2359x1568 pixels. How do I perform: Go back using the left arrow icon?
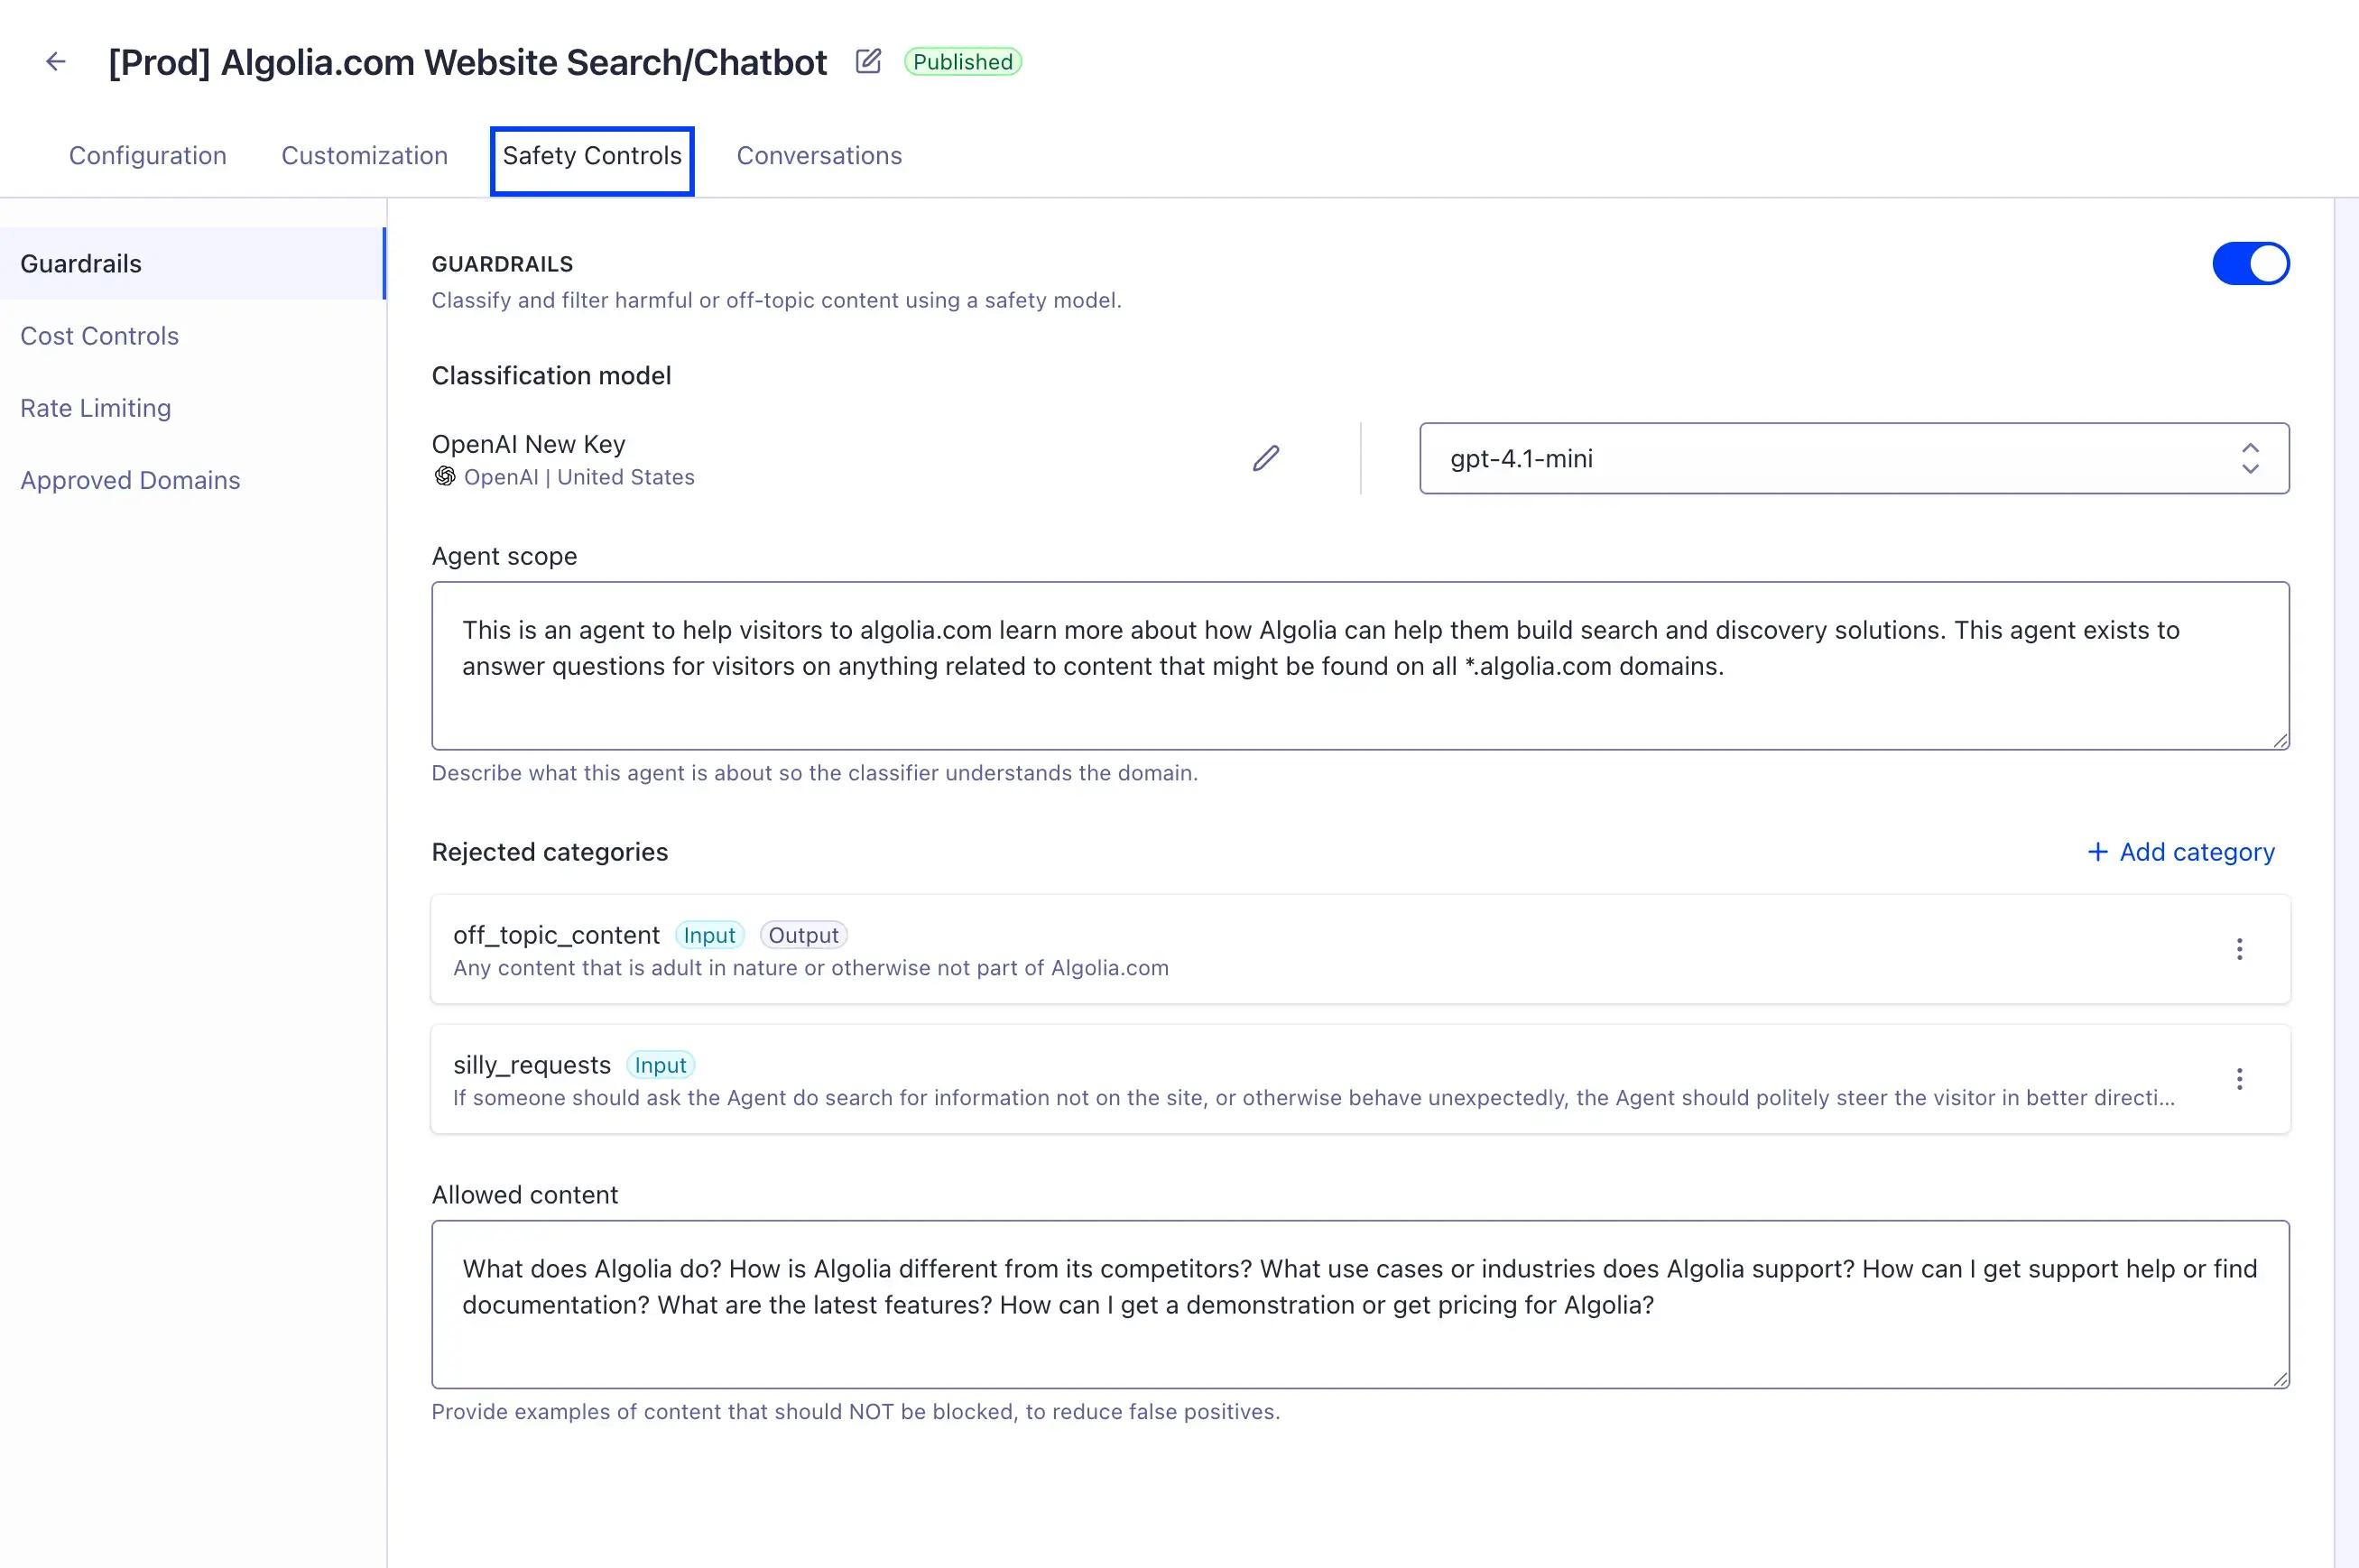56,61
